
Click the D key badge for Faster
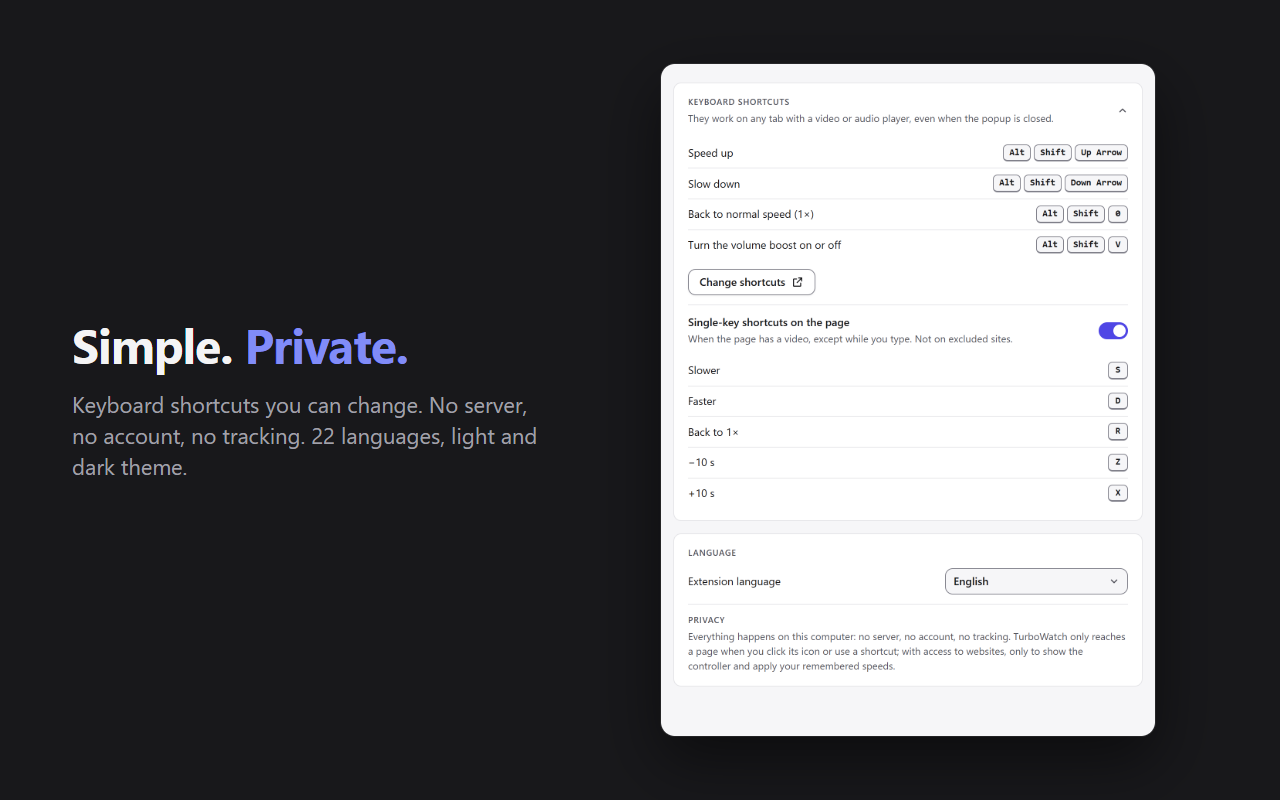[x=1118, y=401]
